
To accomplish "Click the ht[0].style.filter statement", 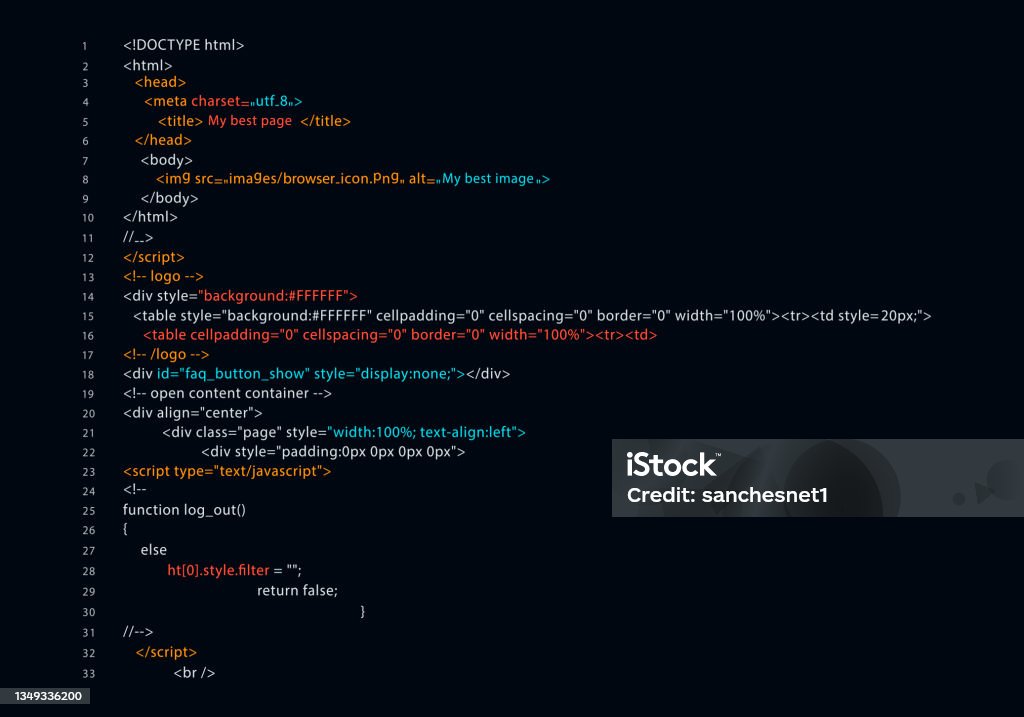I will point(234,570).
